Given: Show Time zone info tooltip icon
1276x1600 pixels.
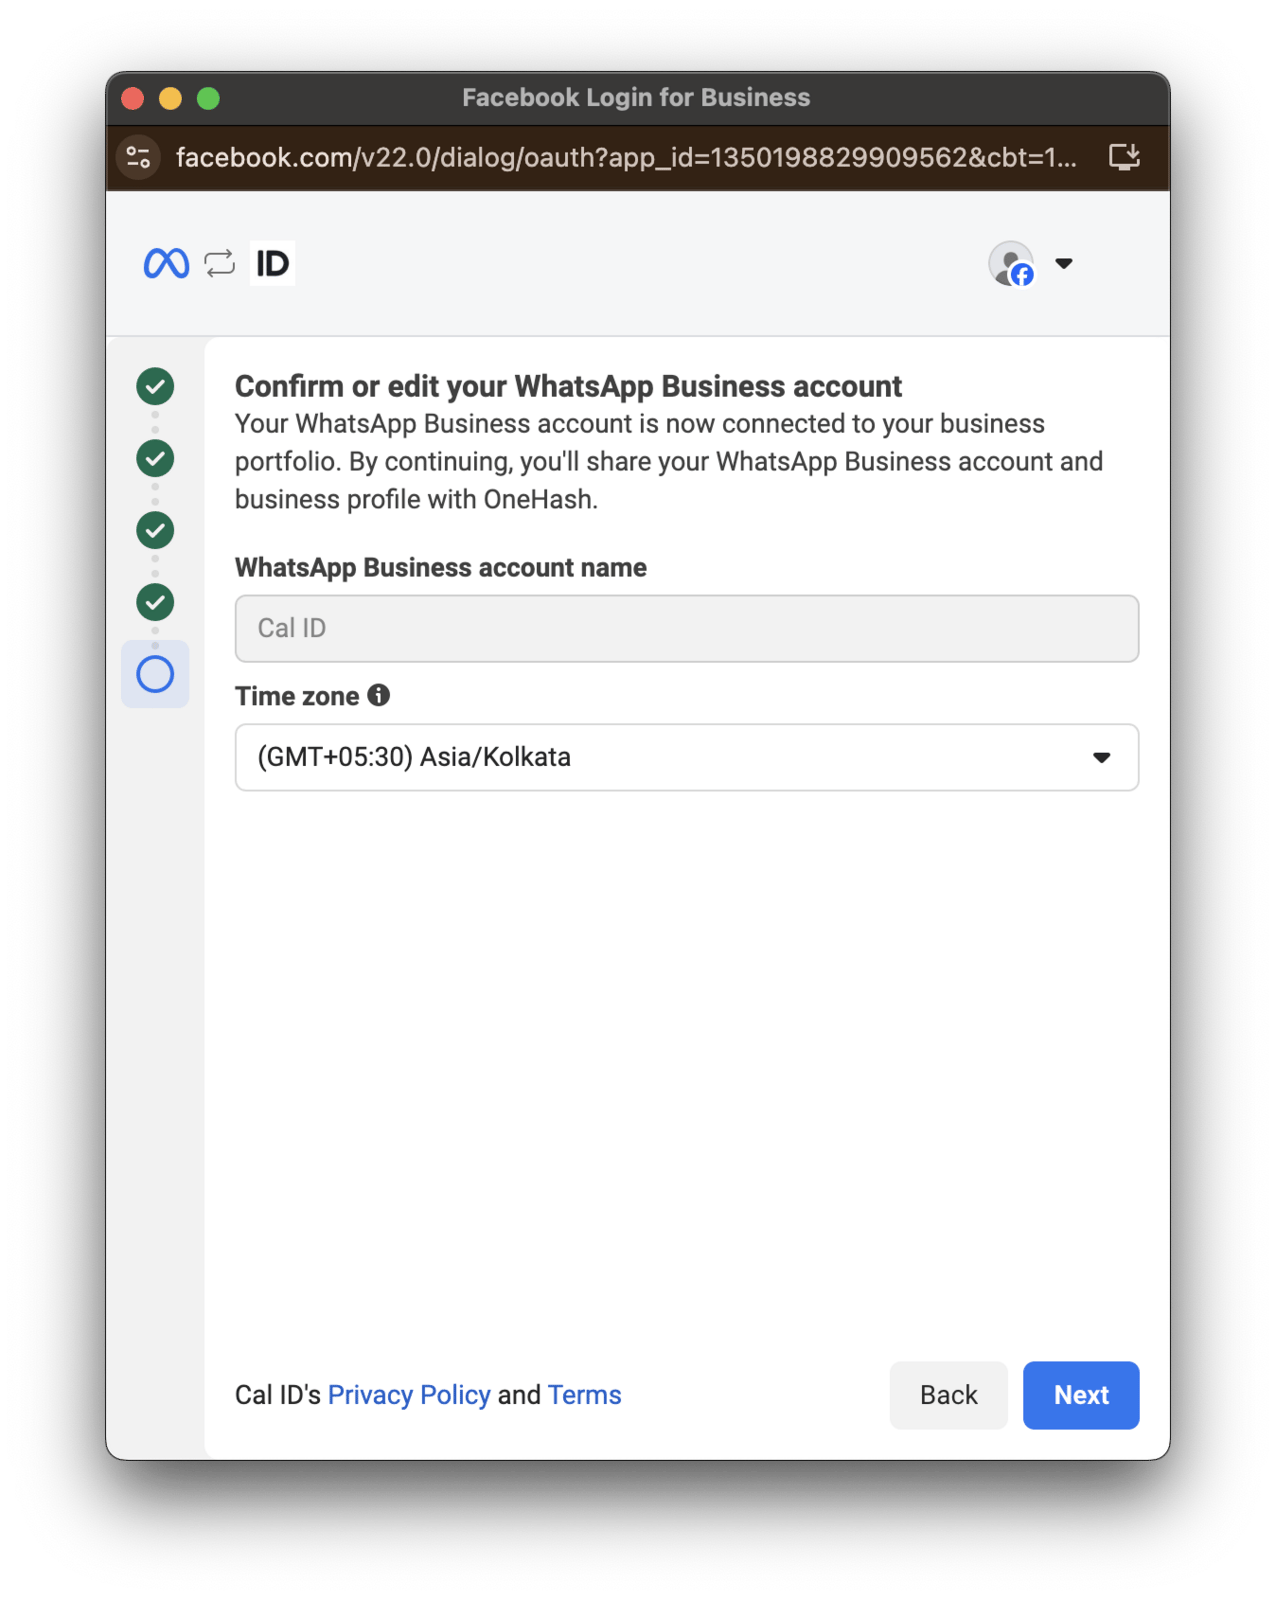Looking at the screenshot, I should pyautogui.click(x=378, y=695).
